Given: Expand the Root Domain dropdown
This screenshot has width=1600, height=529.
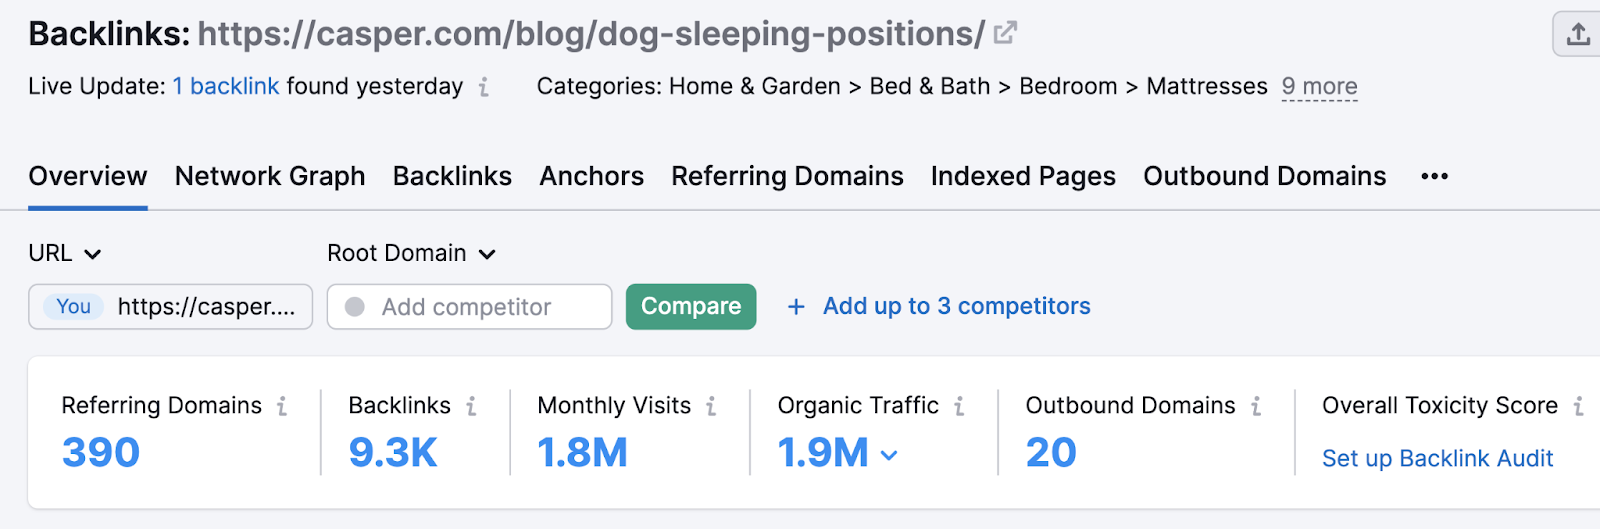Looking at the screenshot, I should (x=411, y=254).
